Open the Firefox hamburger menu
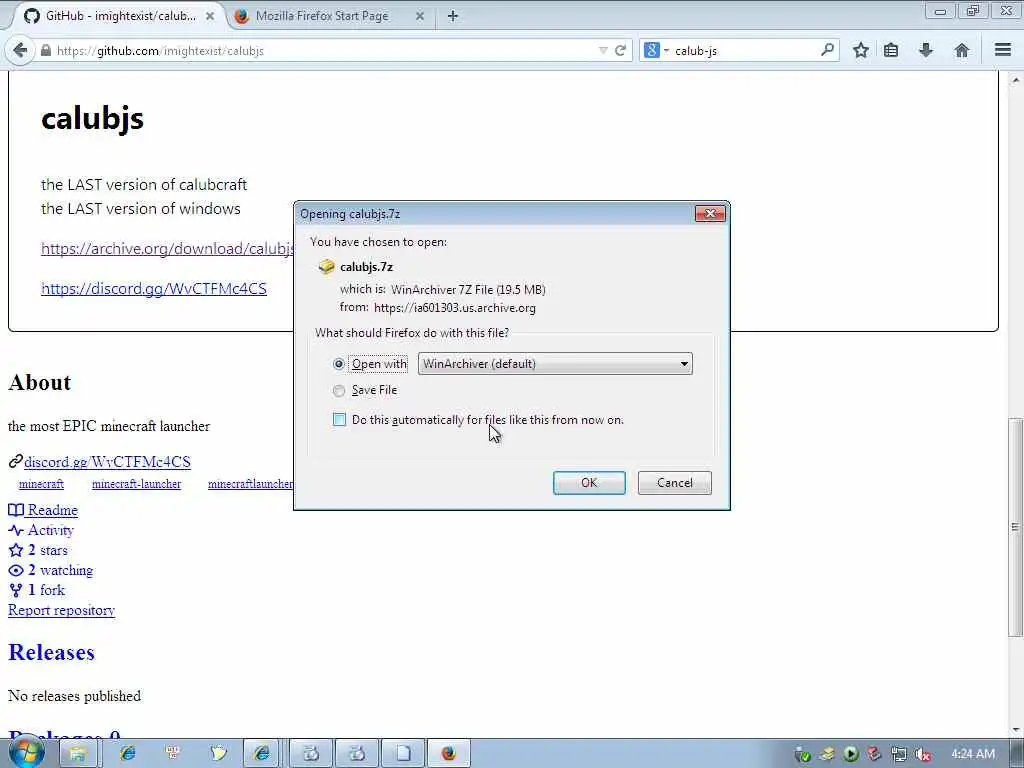The height and width of the screenshot is (768, 1024). [x=1003, y=50]
